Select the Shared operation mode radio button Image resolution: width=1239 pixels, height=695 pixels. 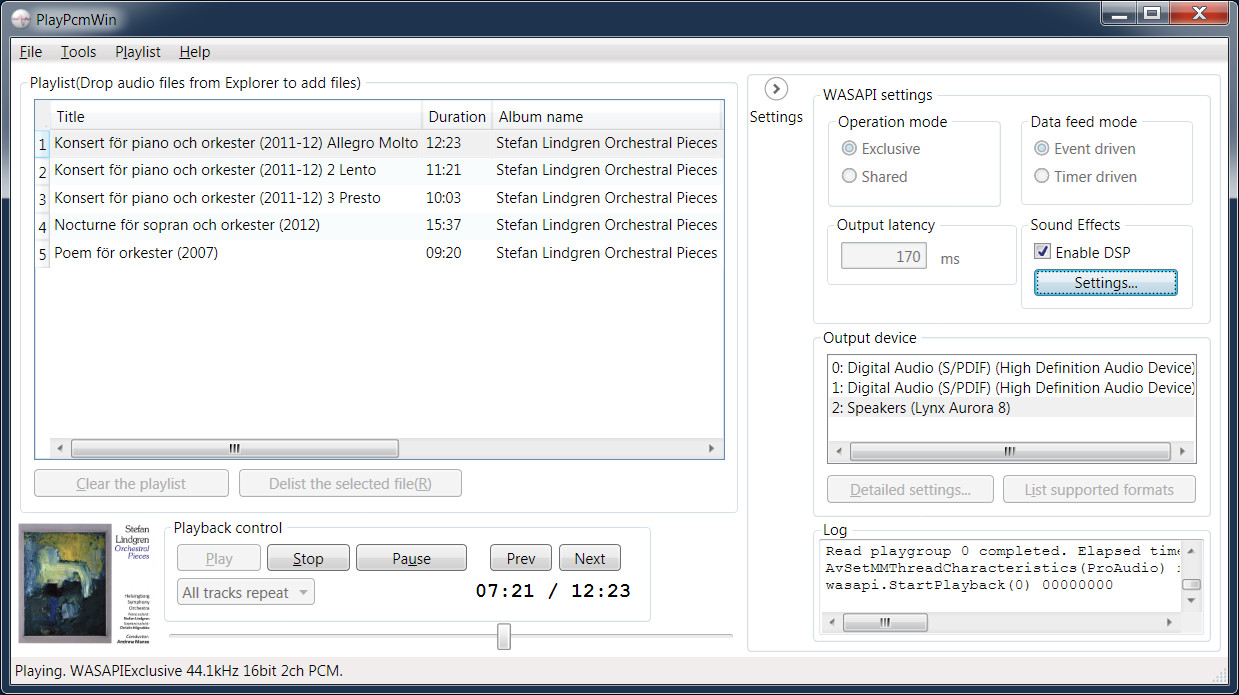[x=849, y=176]
